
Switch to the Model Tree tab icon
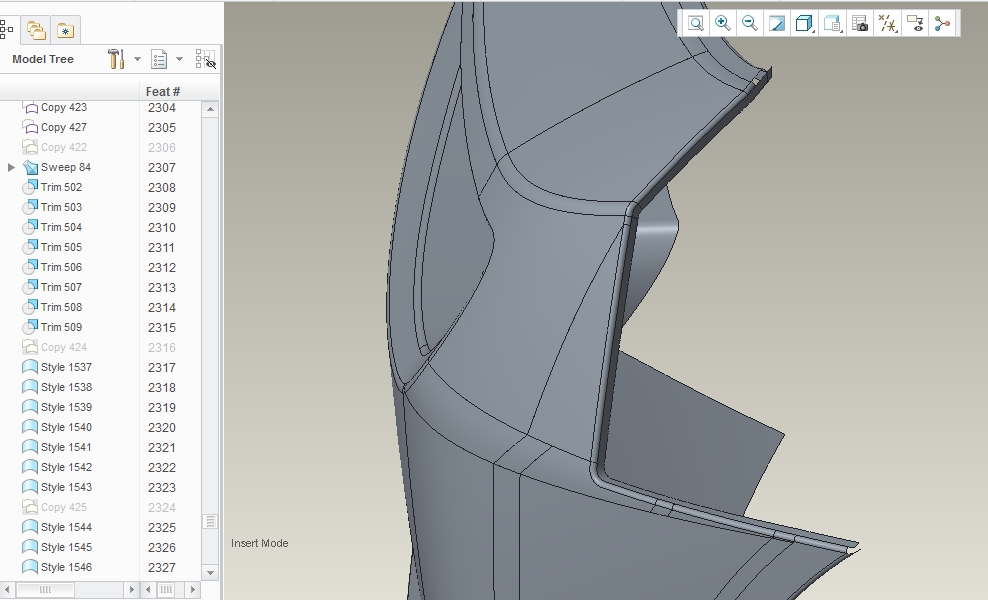pos(6,30)
